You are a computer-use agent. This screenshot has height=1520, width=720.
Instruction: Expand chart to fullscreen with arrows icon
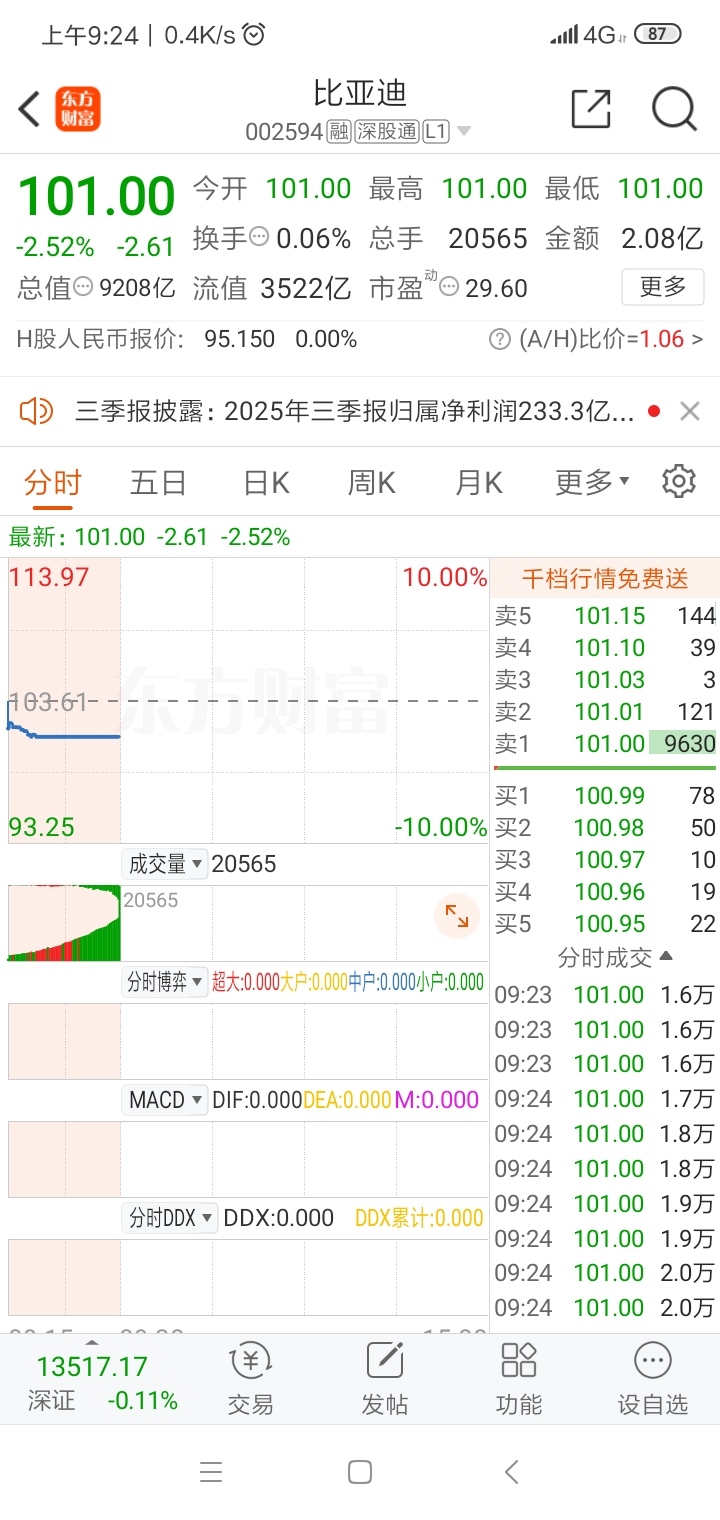point(457,915)
